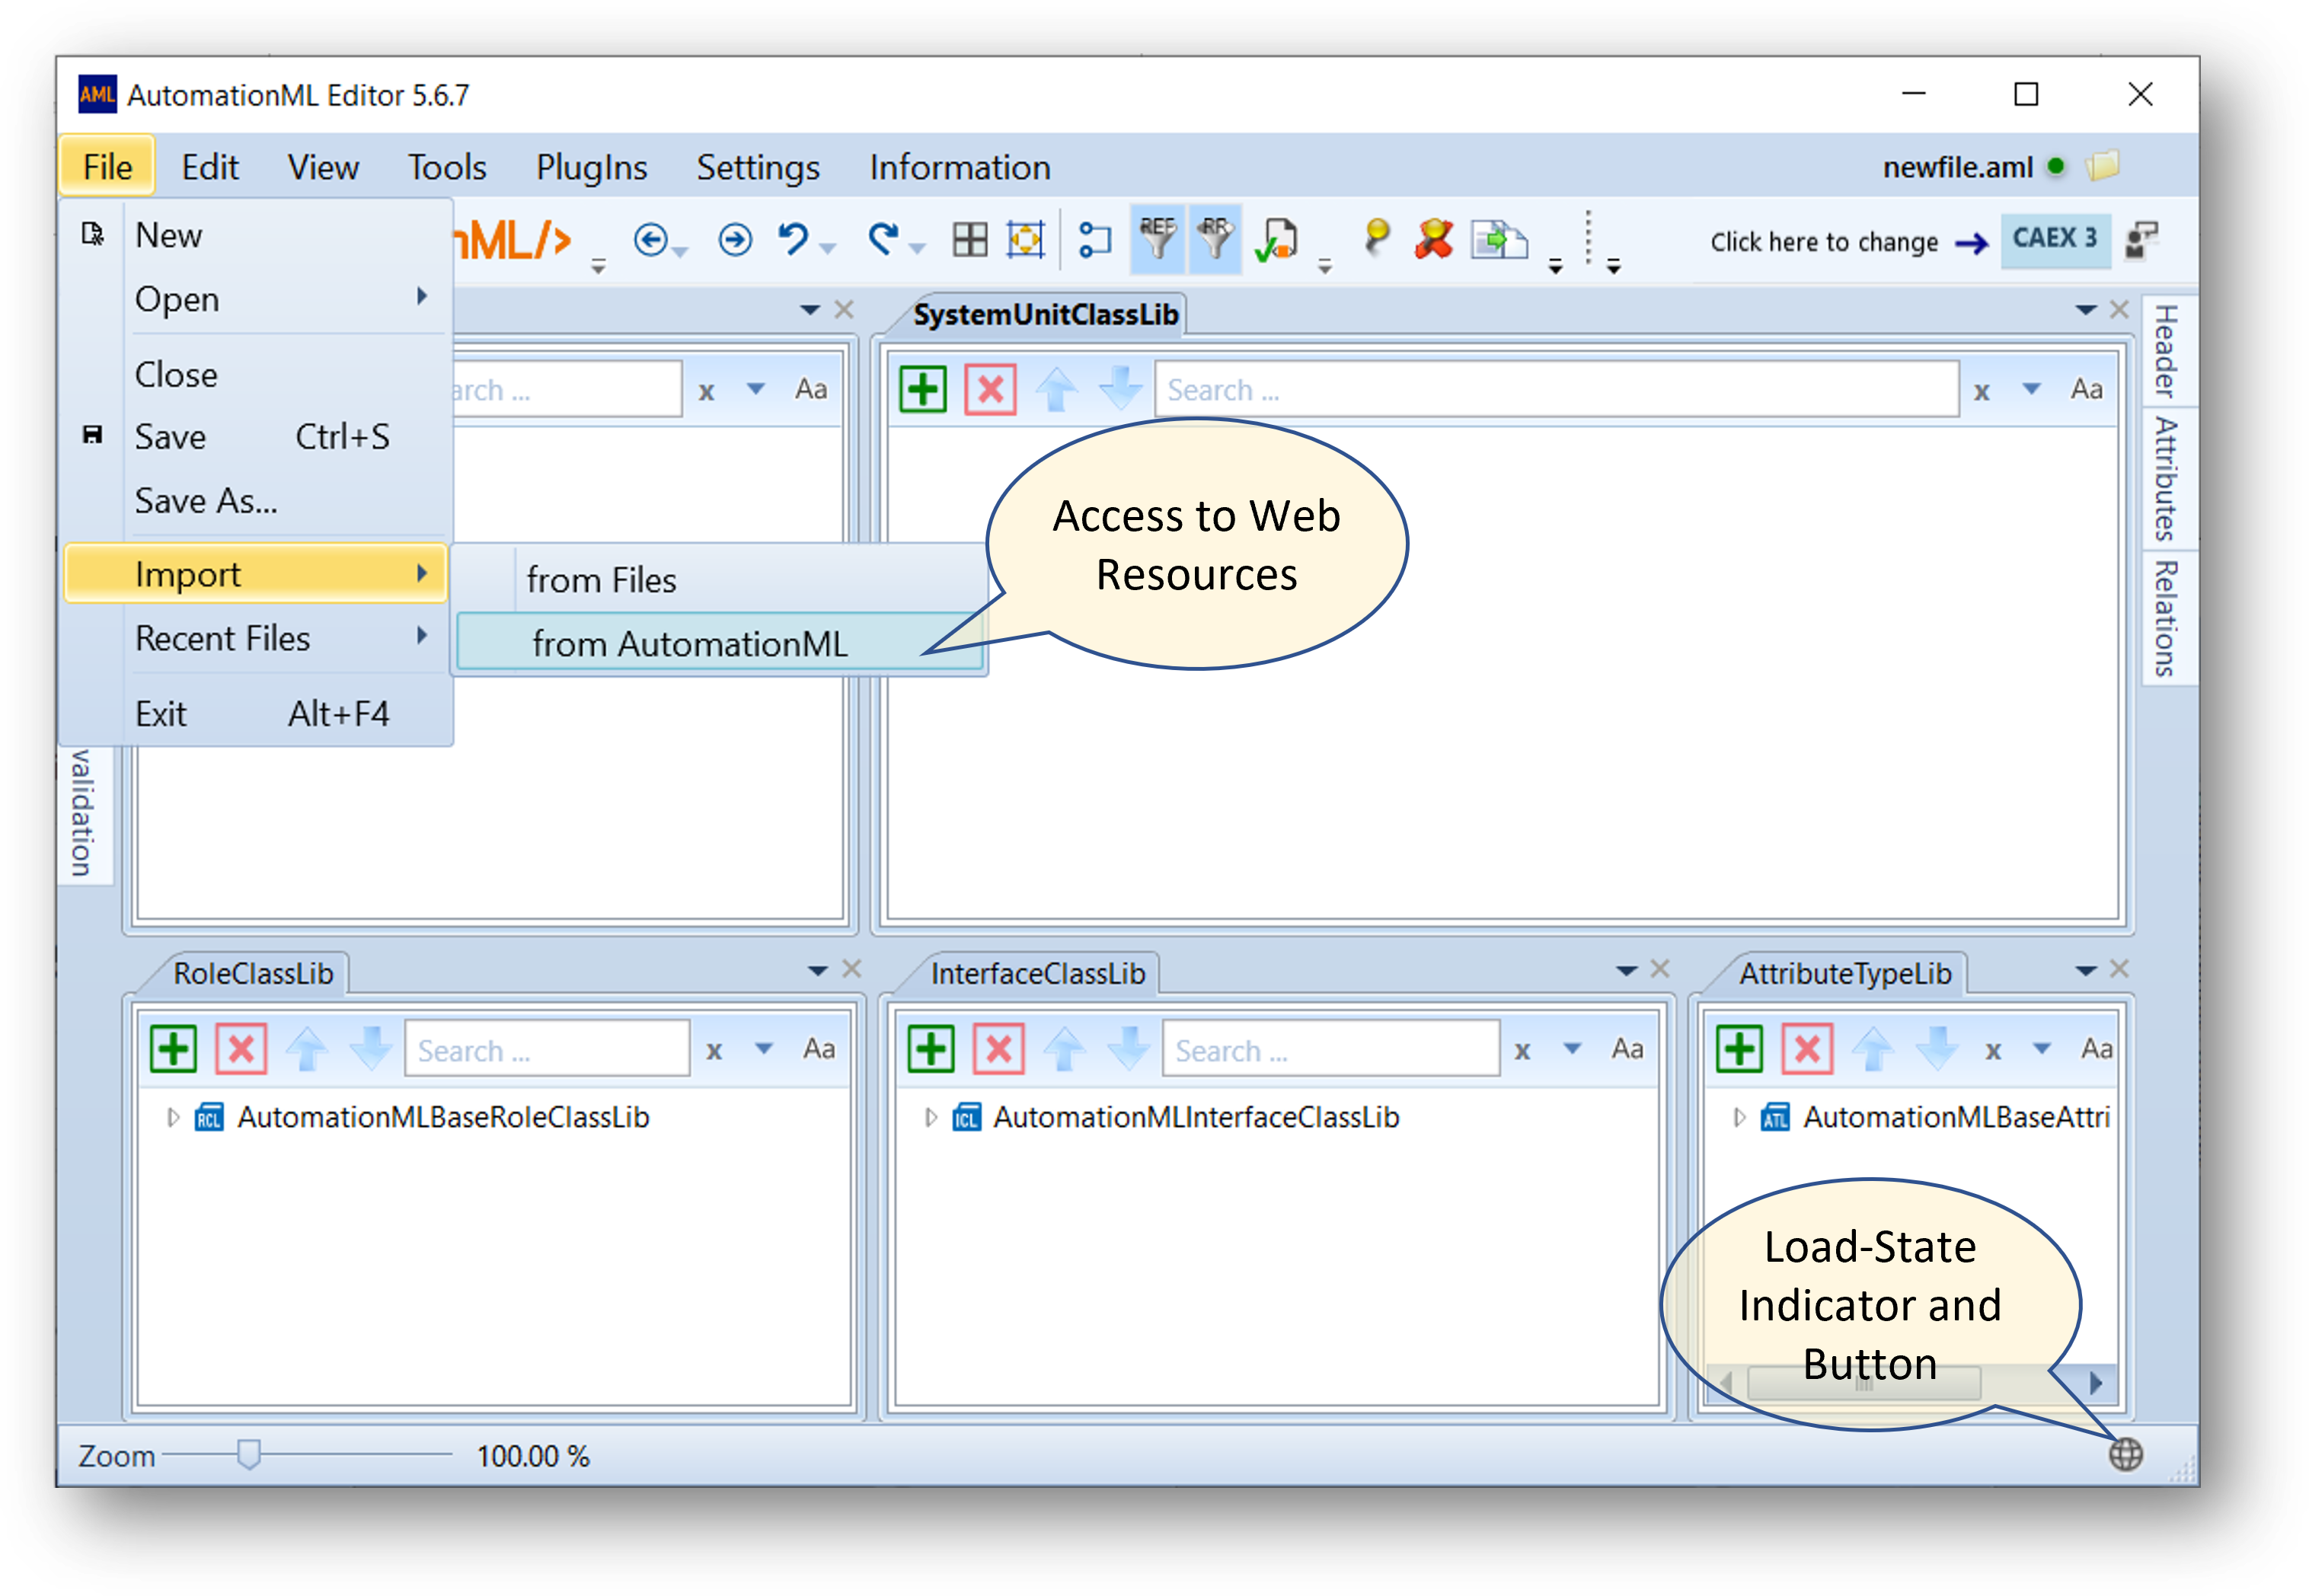The image size is (2309, 1596).
Task: Toggle case-sensitive Aa in RoleClassLib search
Action: pos(819,1049)
